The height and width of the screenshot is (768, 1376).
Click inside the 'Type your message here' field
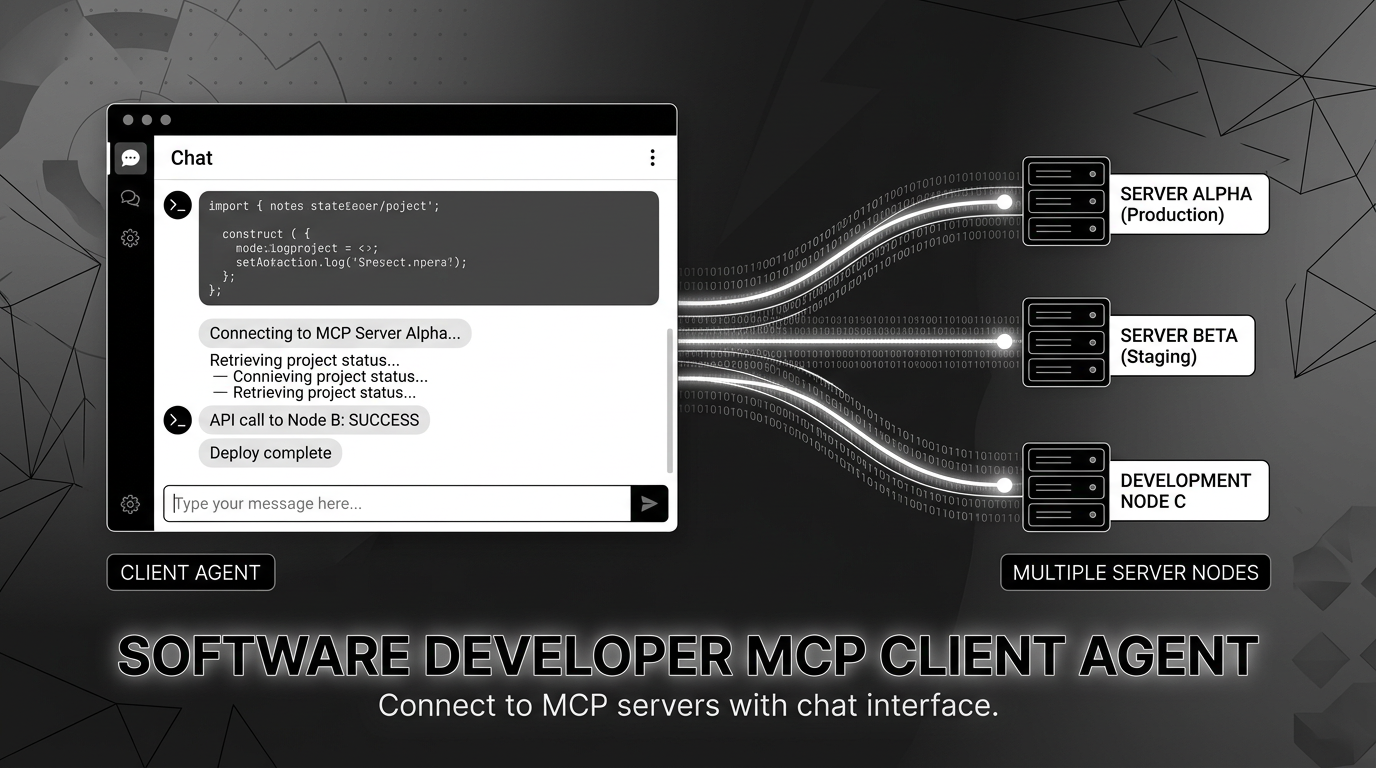pos(390,503)
